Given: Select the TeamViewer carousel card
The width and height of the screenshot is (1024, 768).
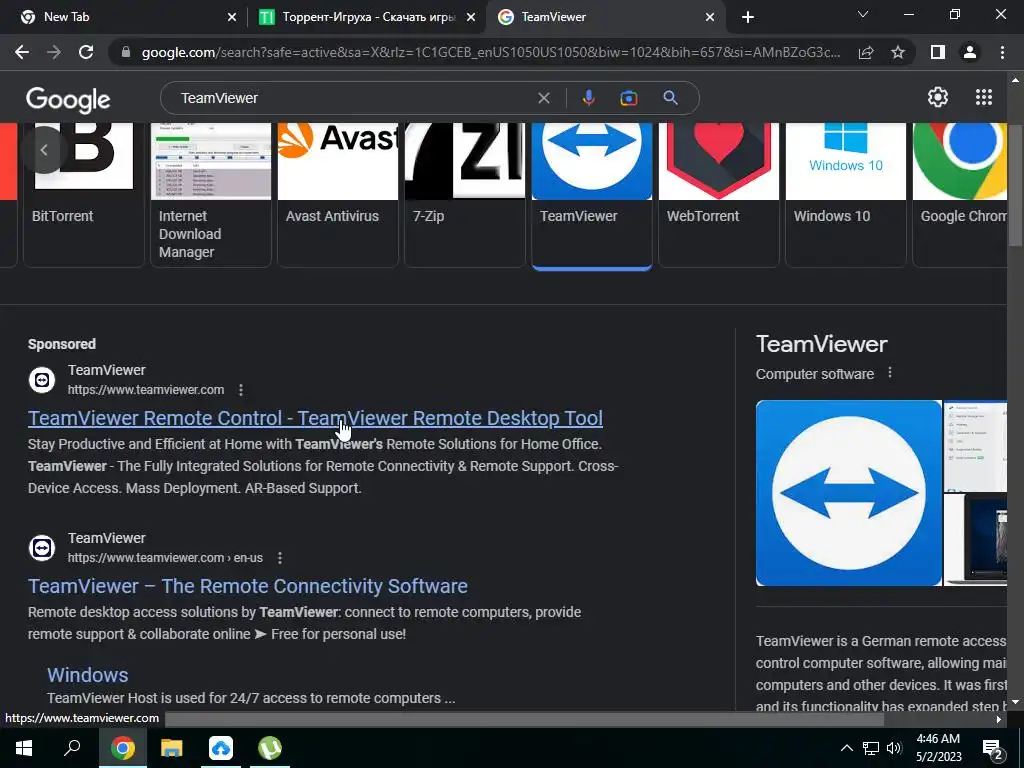Looking at the screenshot, I should click(592, 195).
